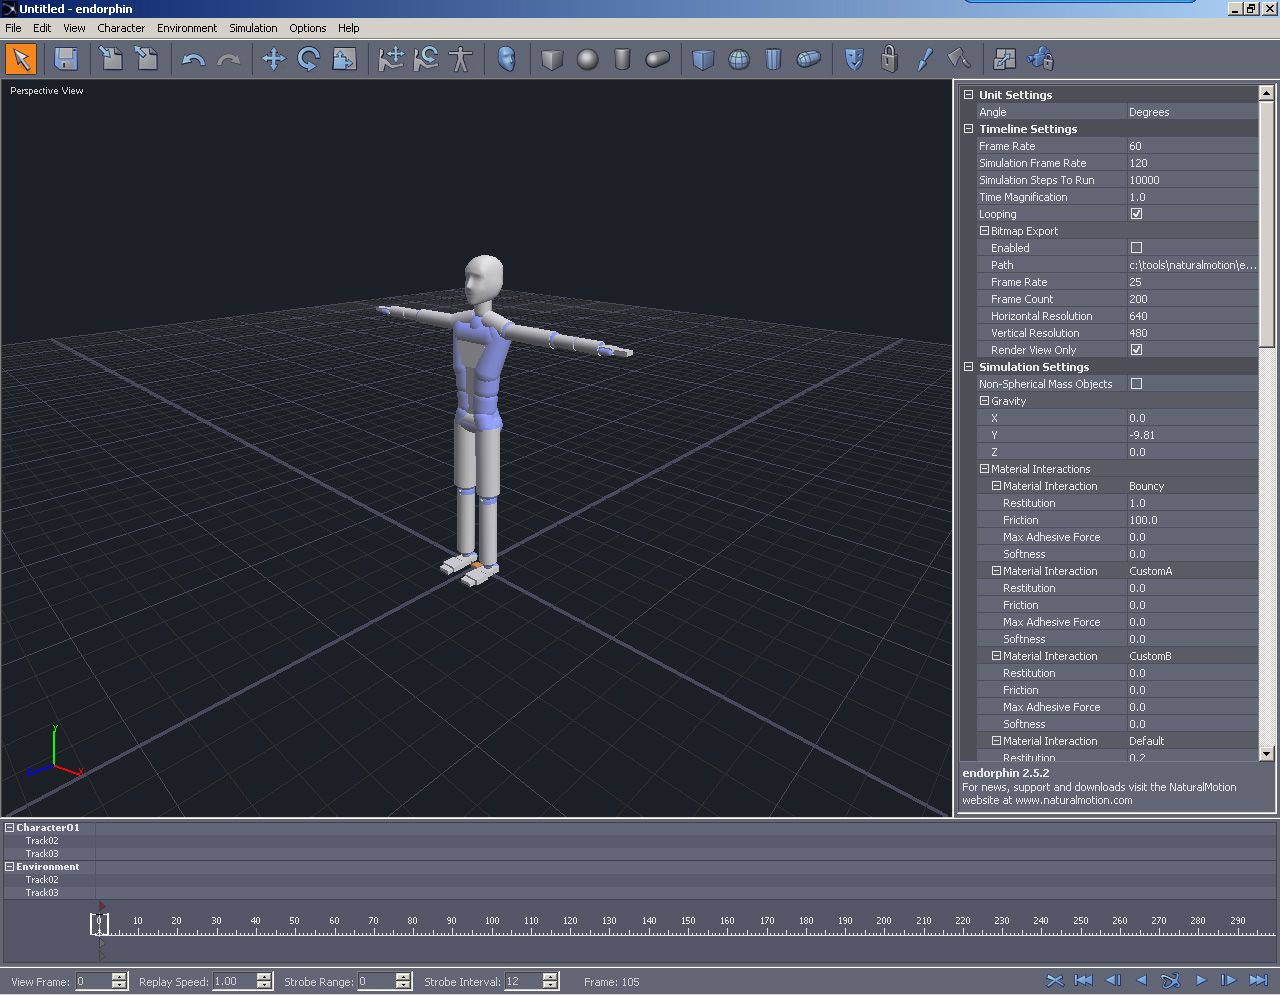Click the padlock constraint icon
This screenshot has width=1280, height=995.
889,59
